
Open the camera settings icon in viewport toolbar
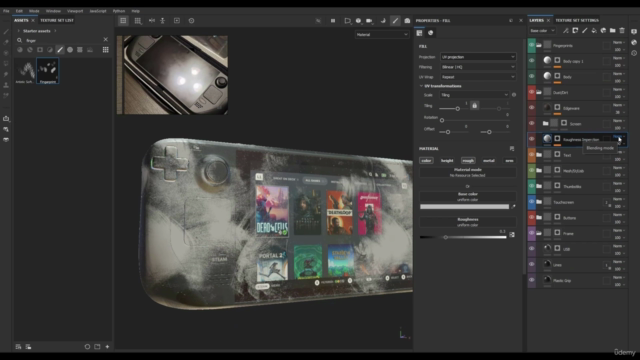pos(369,20)
